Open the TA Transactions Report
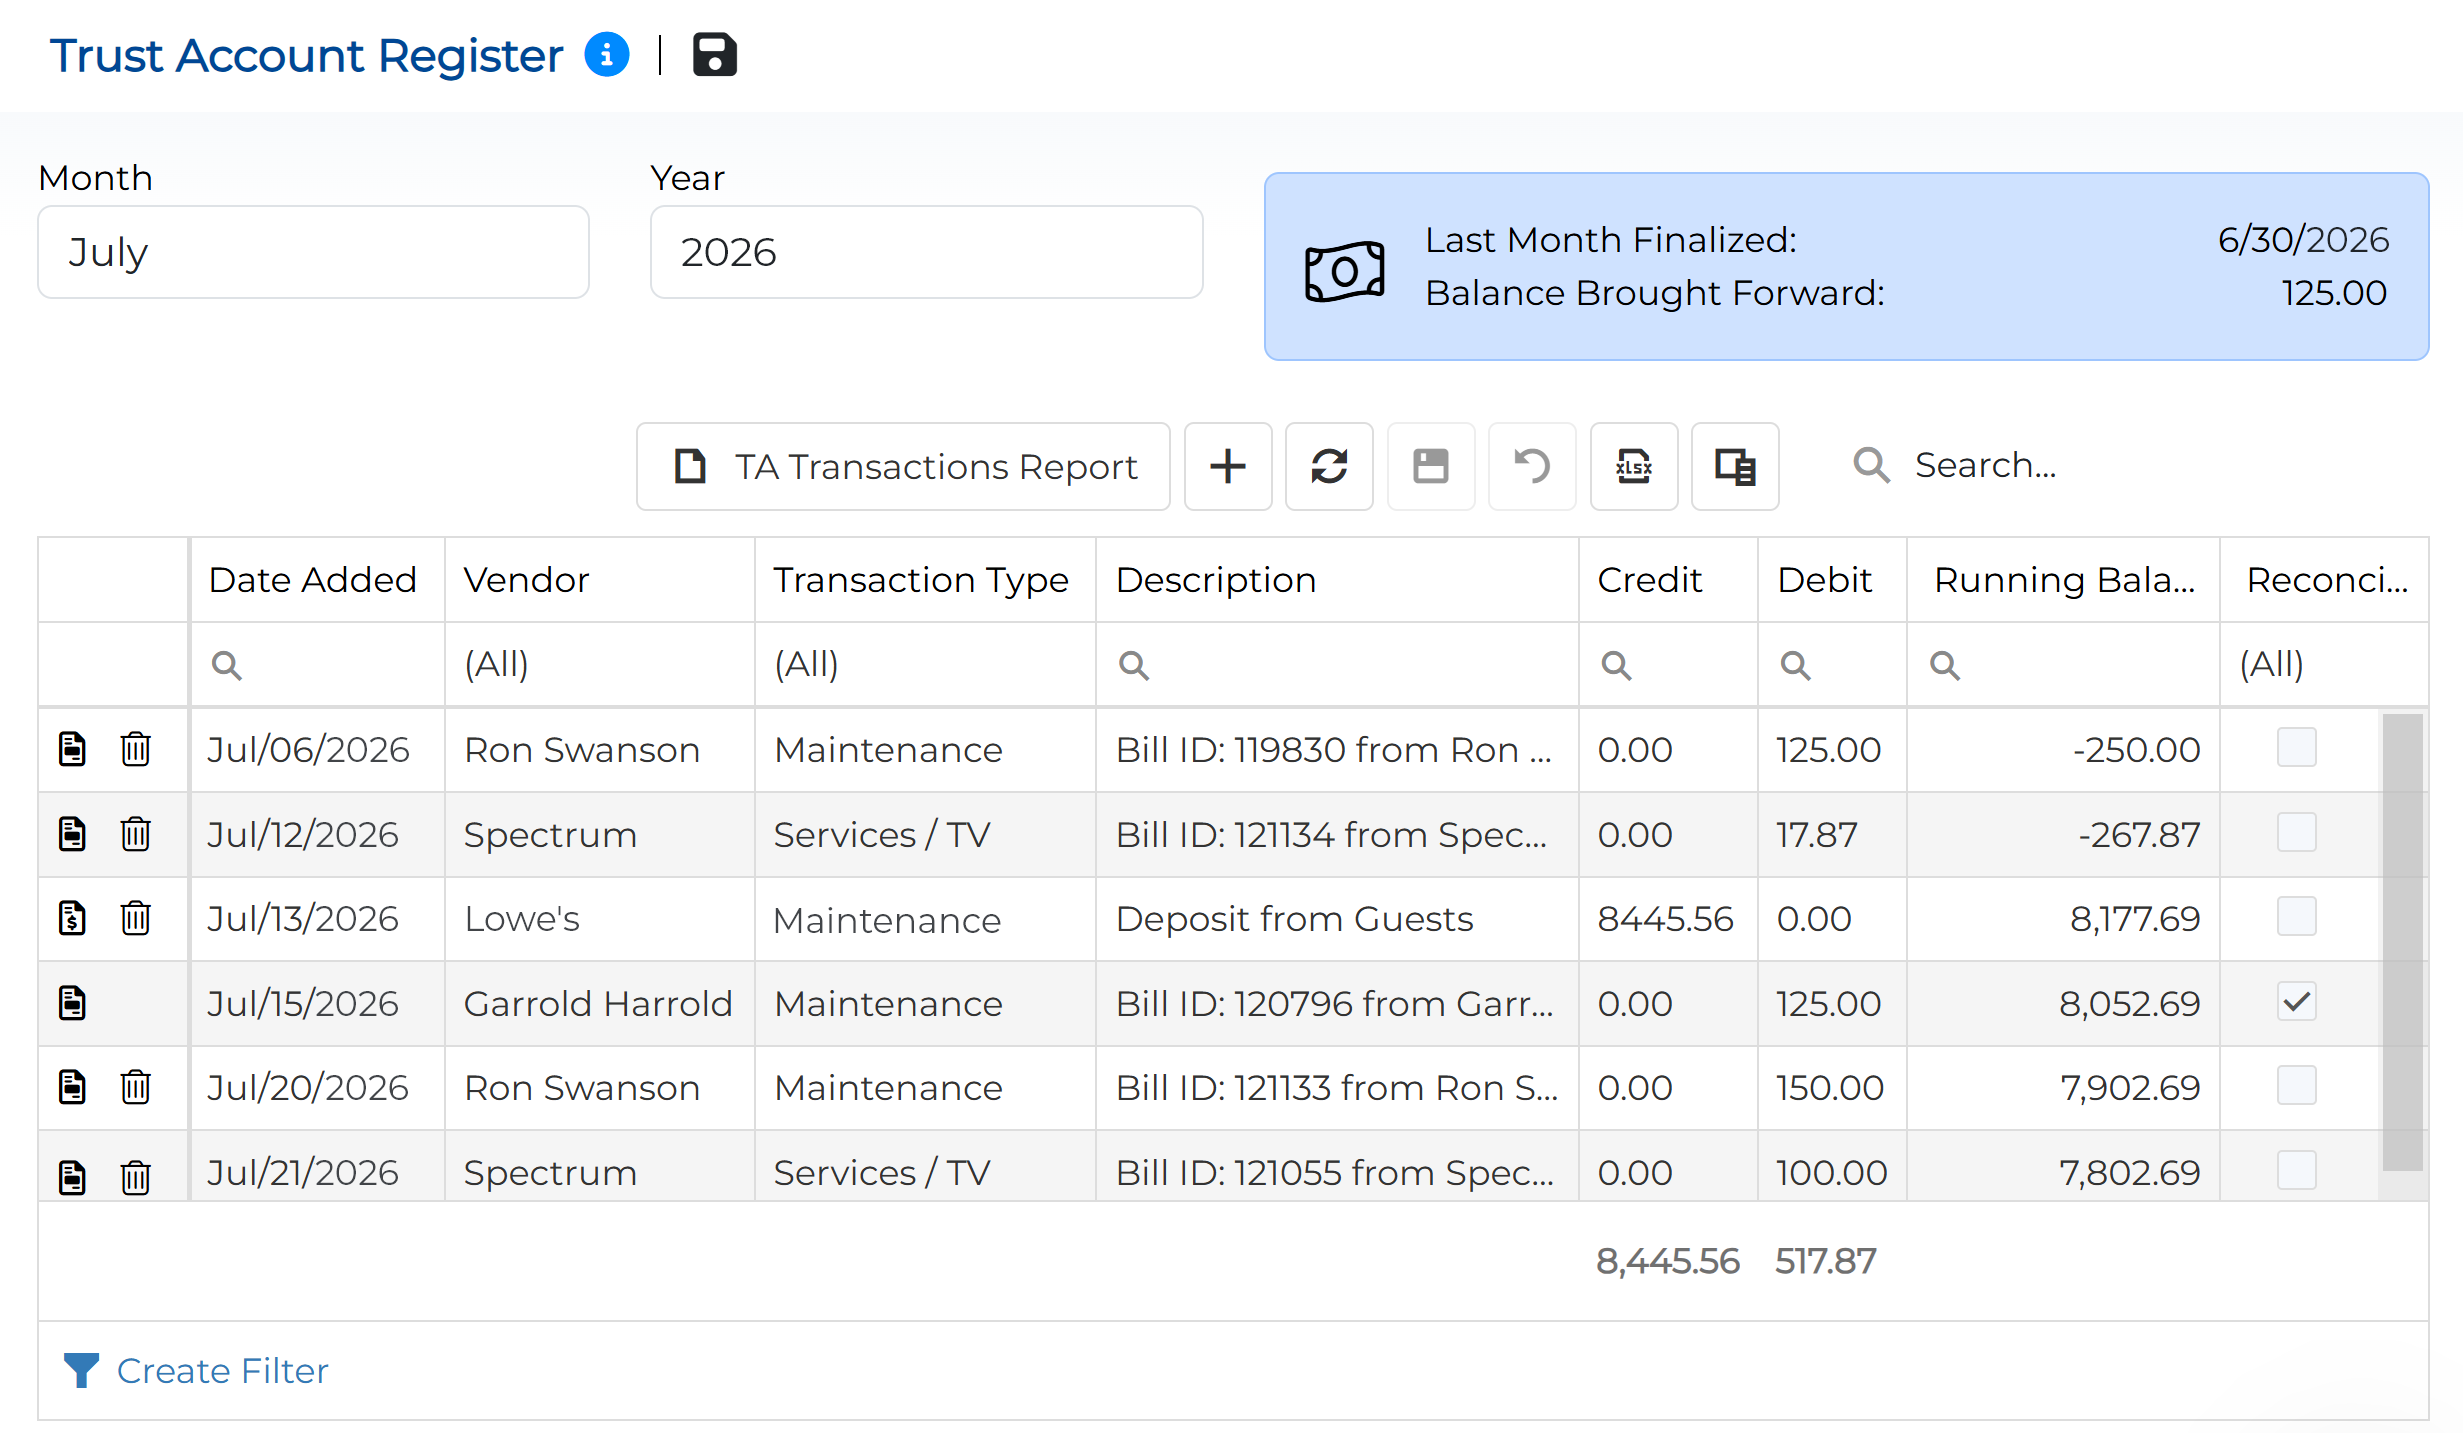This screenshot has width=2463, height=1433. 903,466
